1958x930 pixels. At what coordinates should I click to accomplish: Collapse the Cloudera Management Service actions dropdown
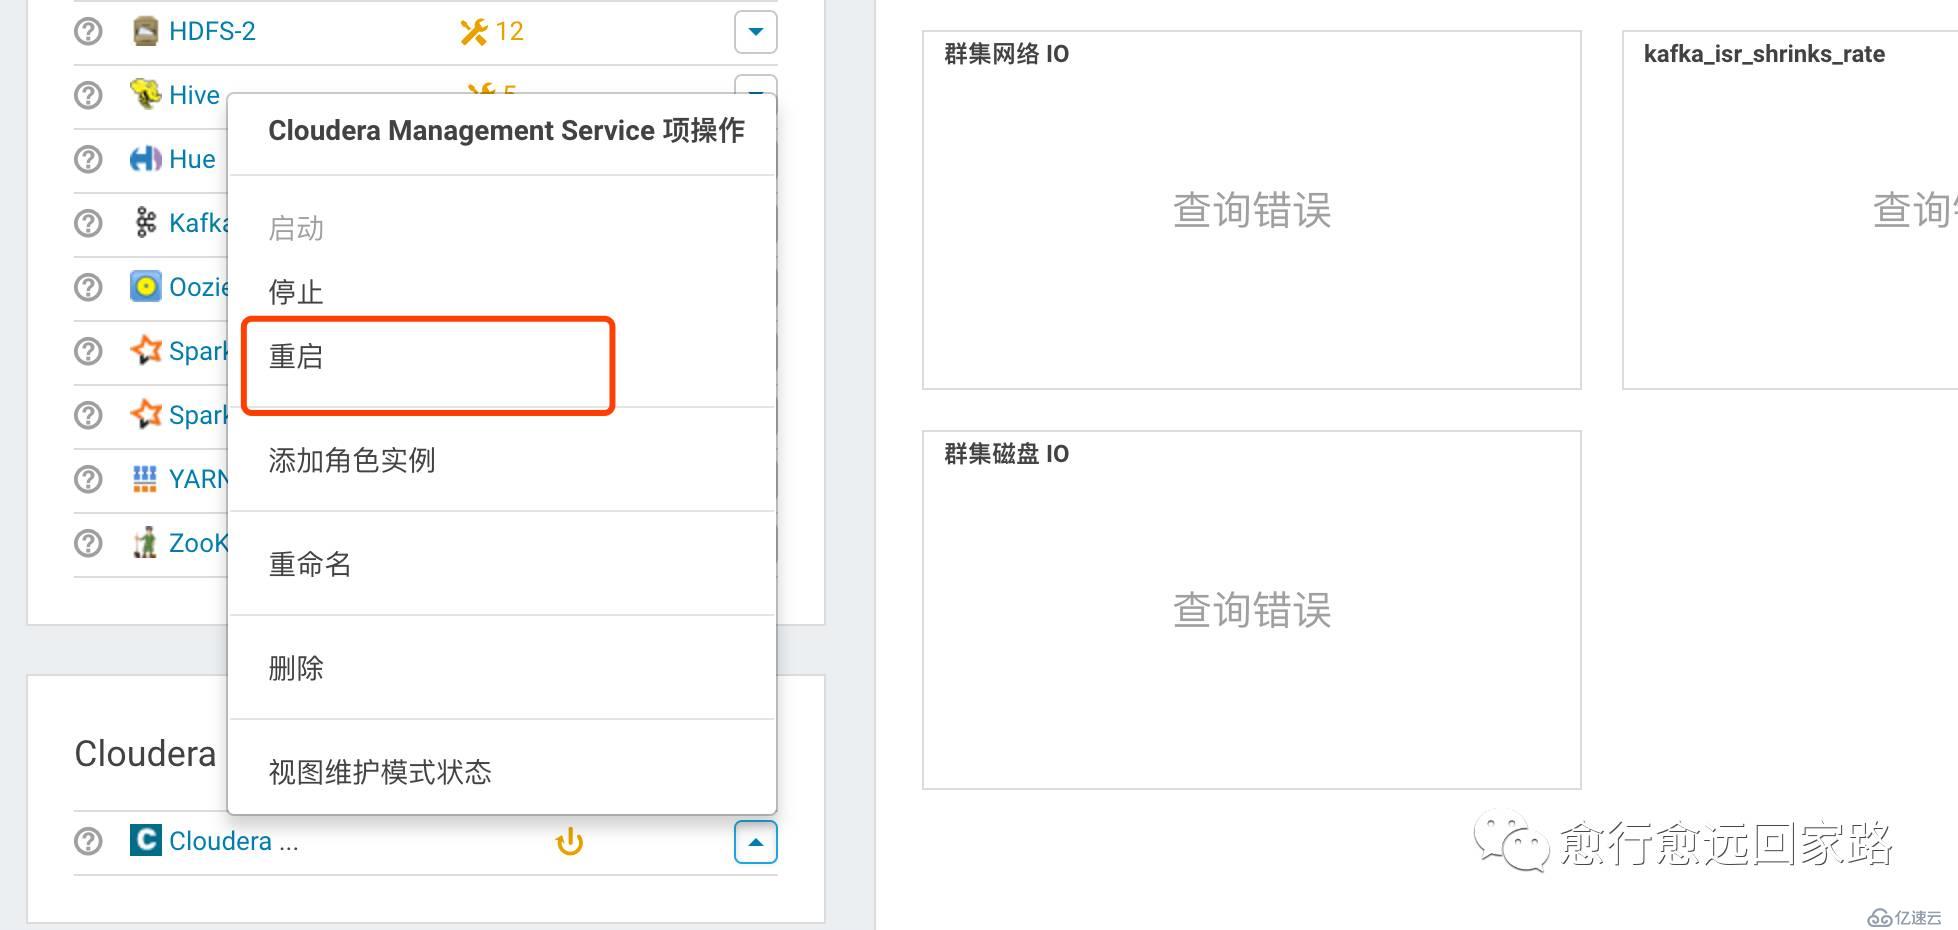[x=756, y=842]
